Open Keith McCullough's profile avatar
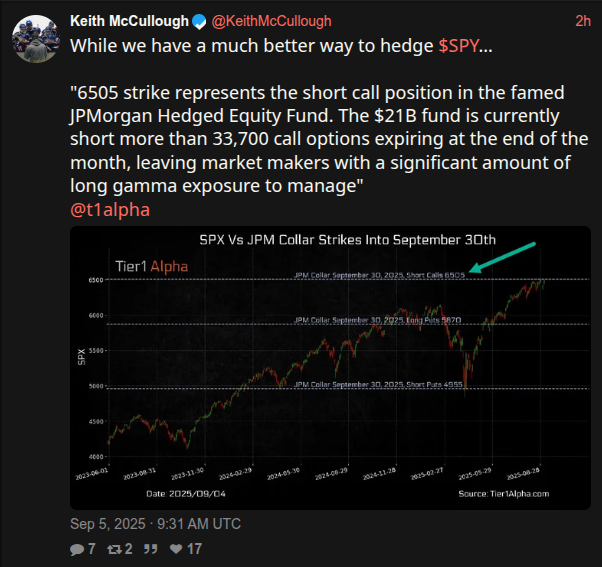602x567 pixels. click(36, 39)
